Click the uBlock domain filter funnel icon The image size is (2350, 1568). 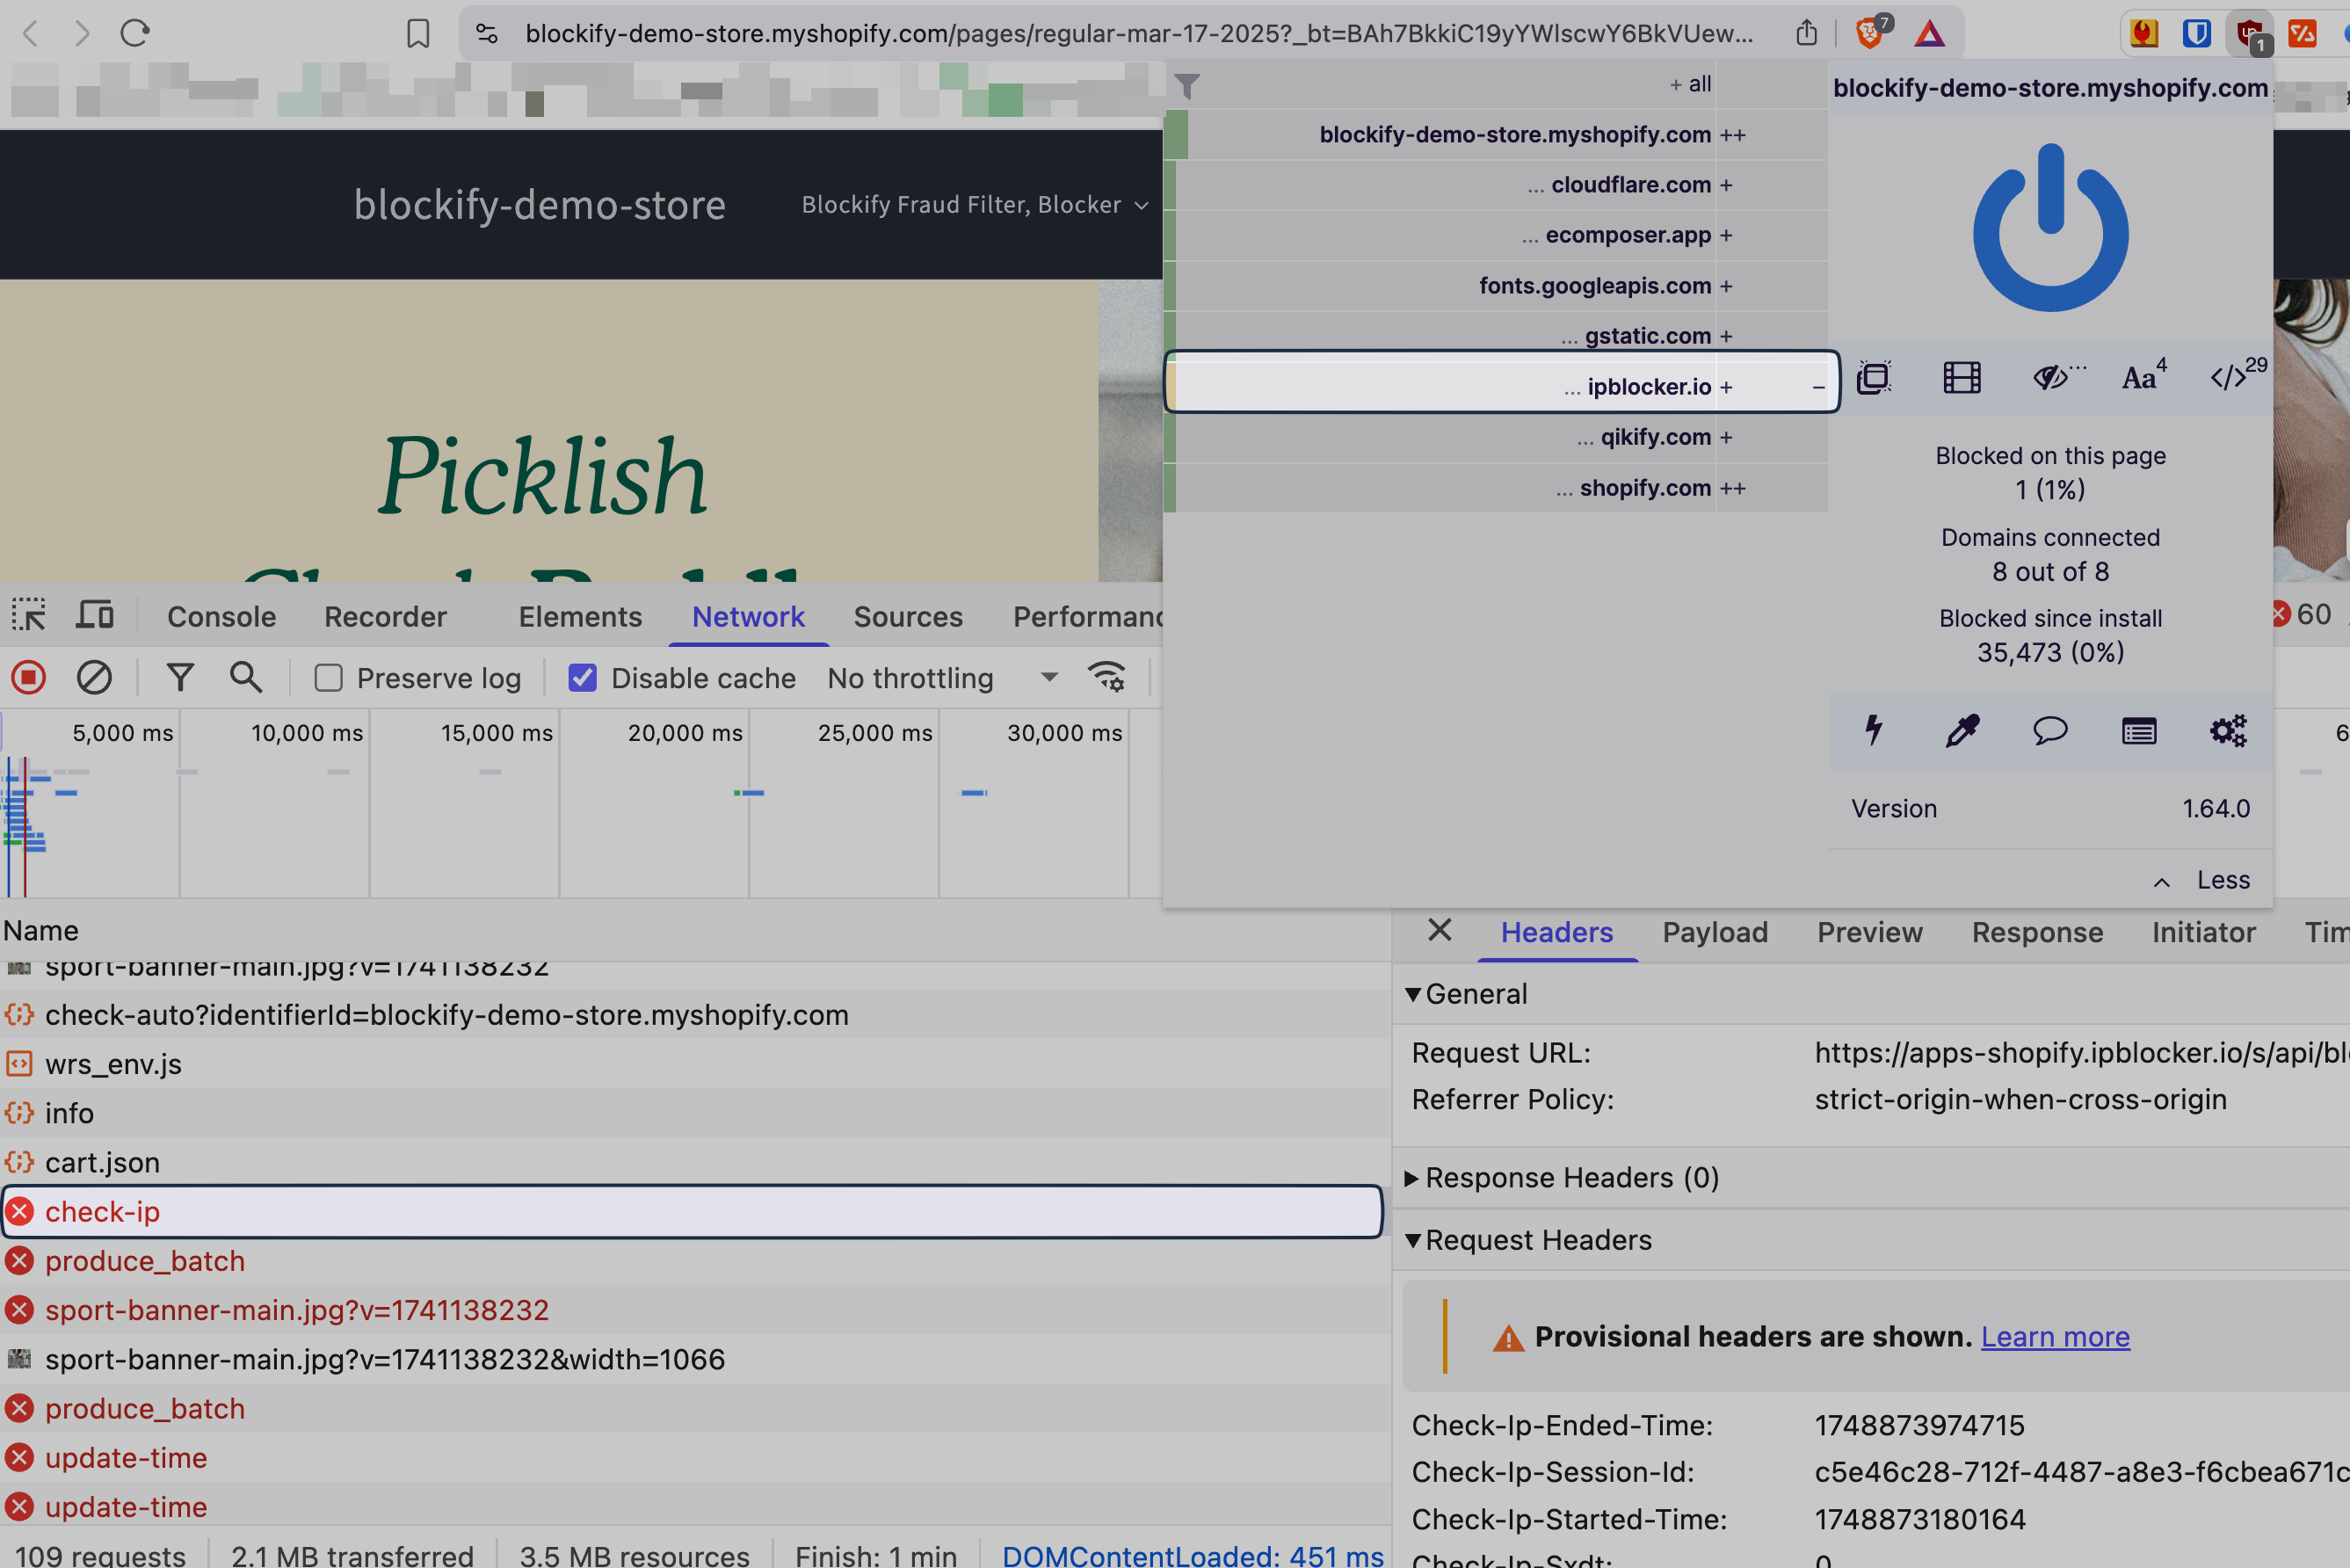click(1187, 86)
